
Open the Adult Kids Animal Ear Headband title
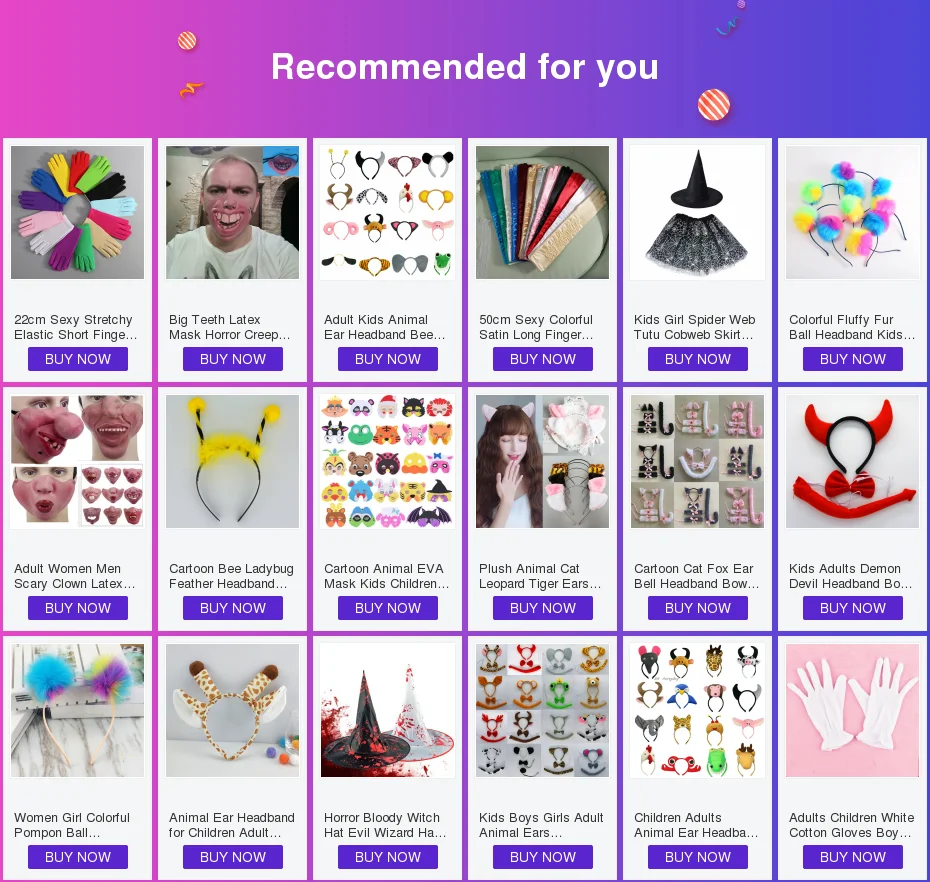tap(384, 327)
